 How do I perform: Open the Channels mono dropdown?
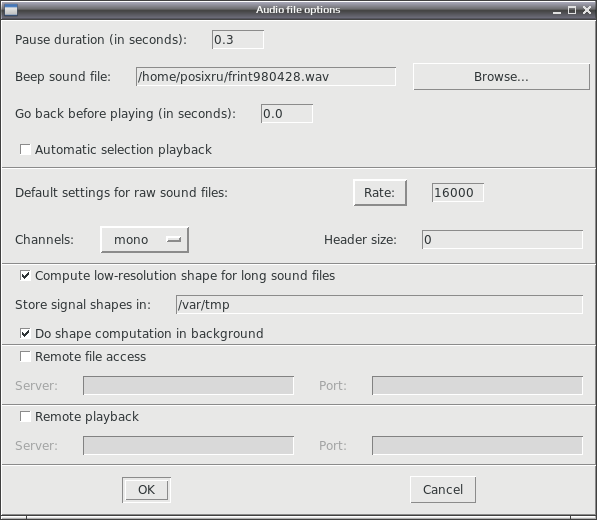coord(144,239)
